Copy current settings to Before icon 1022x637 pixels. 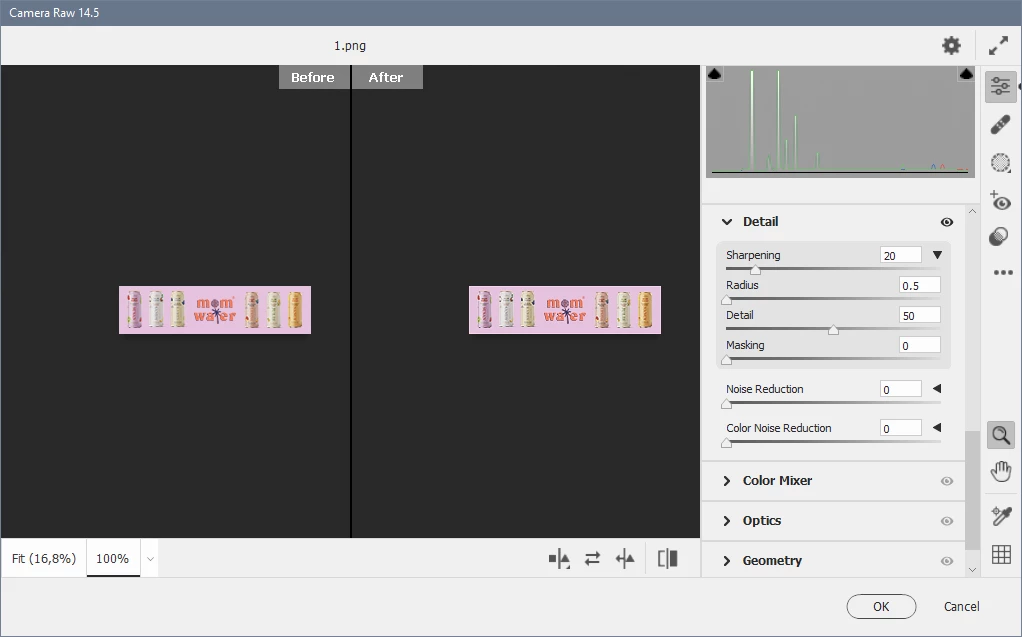coord(624,559)
